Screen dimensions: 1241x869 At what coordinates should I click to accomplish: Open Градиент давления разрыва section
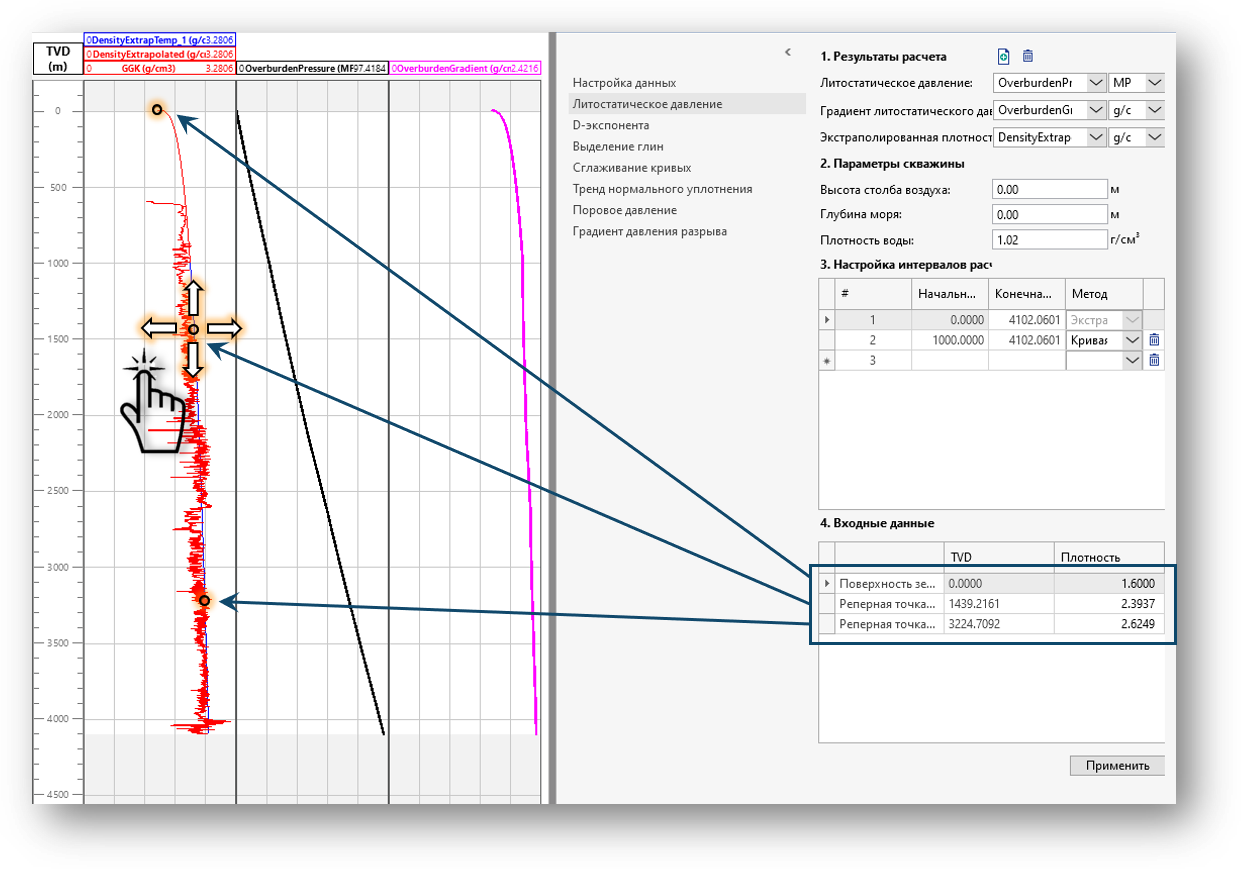tap(649, 231)
